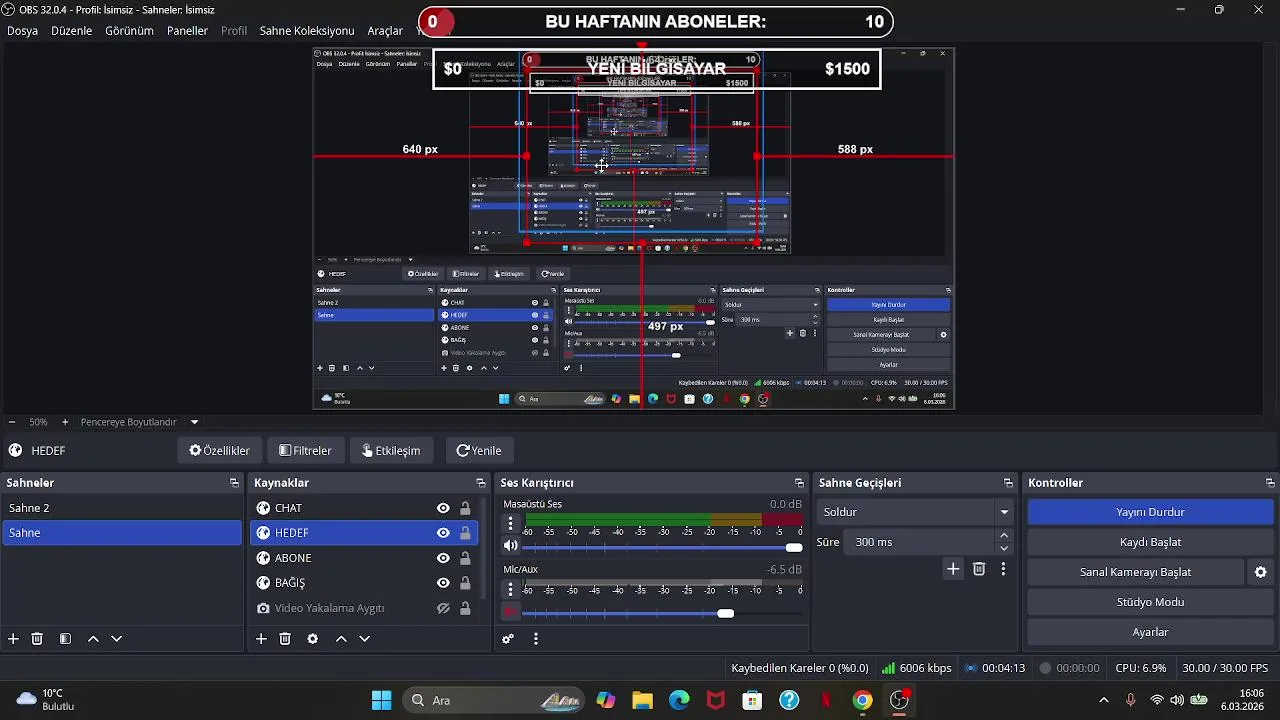
Task: Unlock the HEDEF source
Action: coord(465,533)
